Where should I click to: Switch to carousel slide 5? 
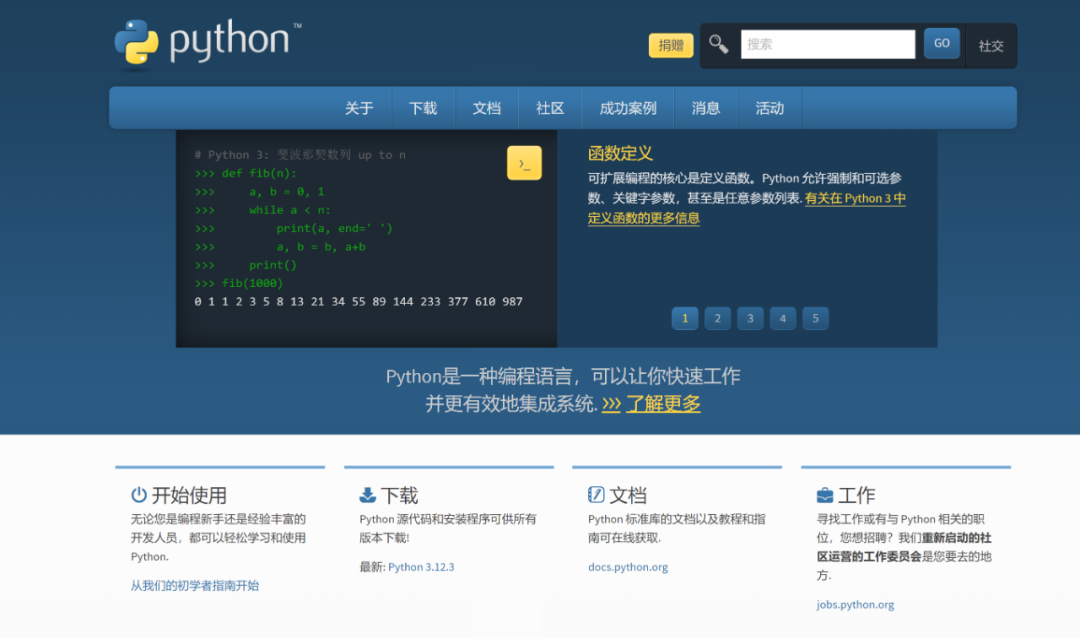(x=816, y=318)
